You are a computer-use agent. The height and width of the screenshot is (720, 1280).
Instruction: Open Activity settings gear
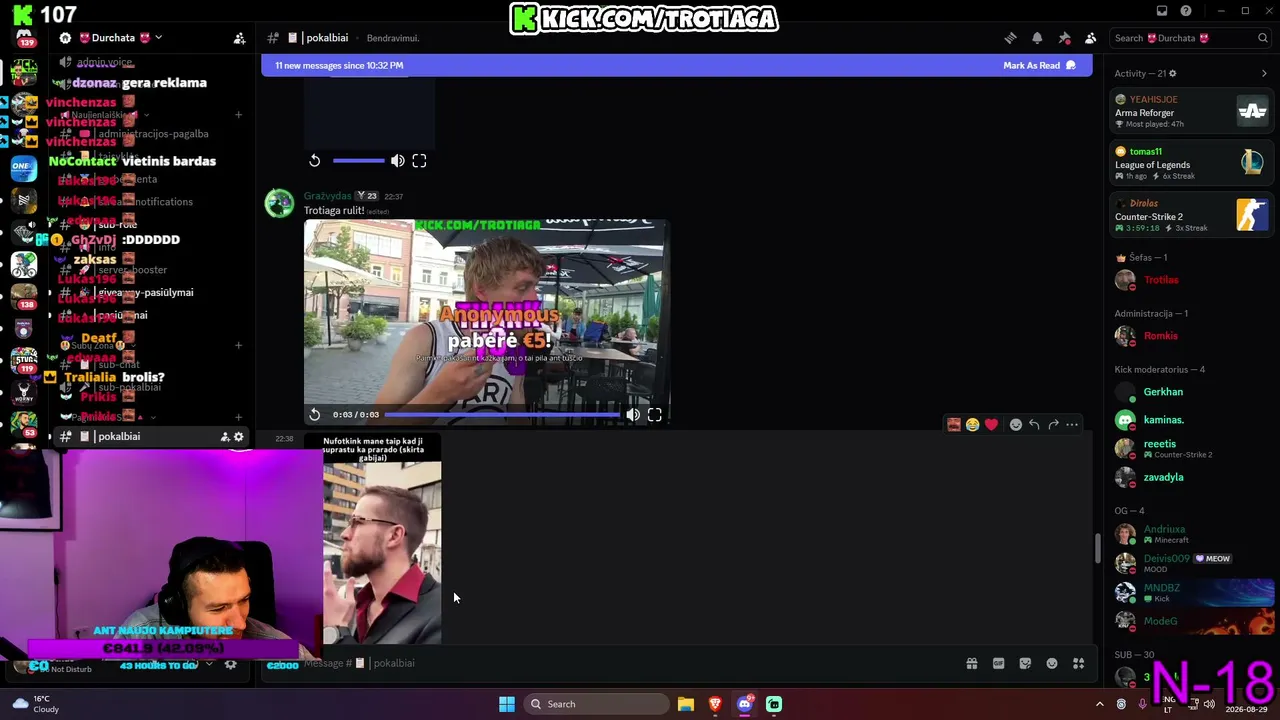tap(1173, 73)
